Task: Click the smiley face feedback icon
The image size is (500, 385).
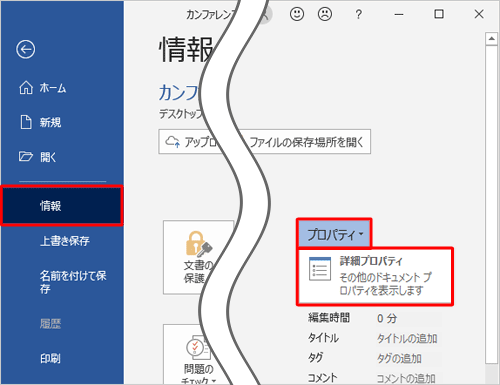Action: point(297,14)
